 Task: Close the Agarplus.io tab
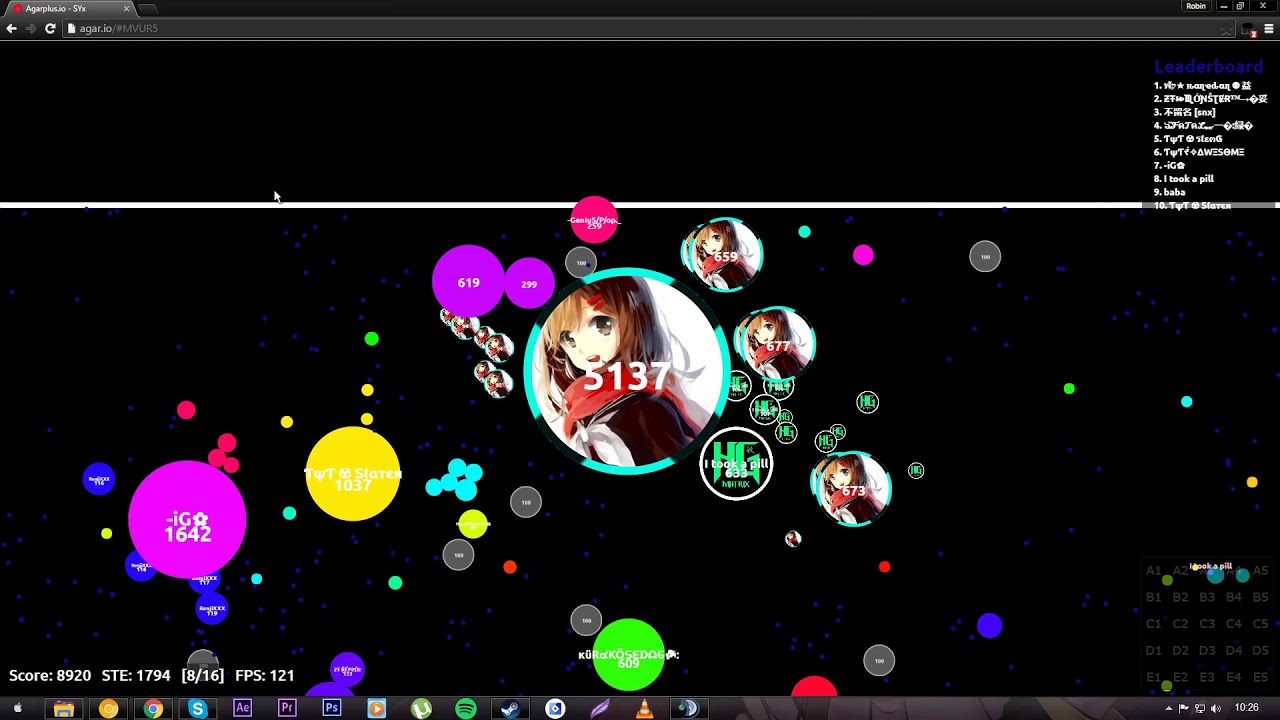click(127, 8)
